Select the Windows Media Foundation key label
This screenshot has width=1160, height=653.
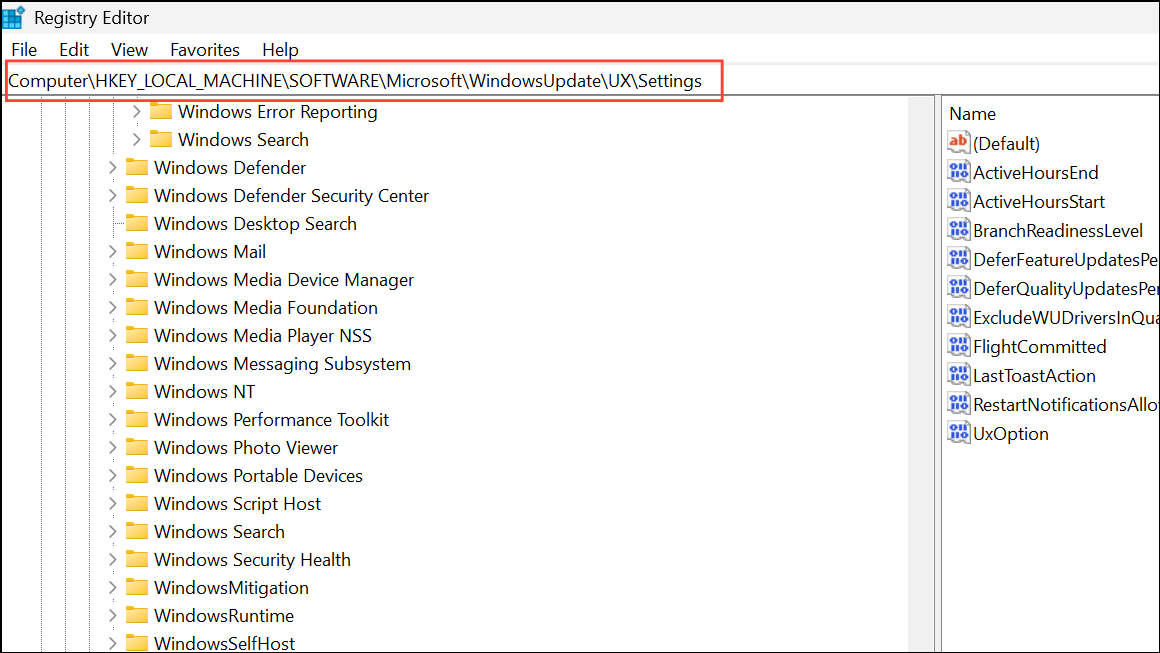[266, 308]
